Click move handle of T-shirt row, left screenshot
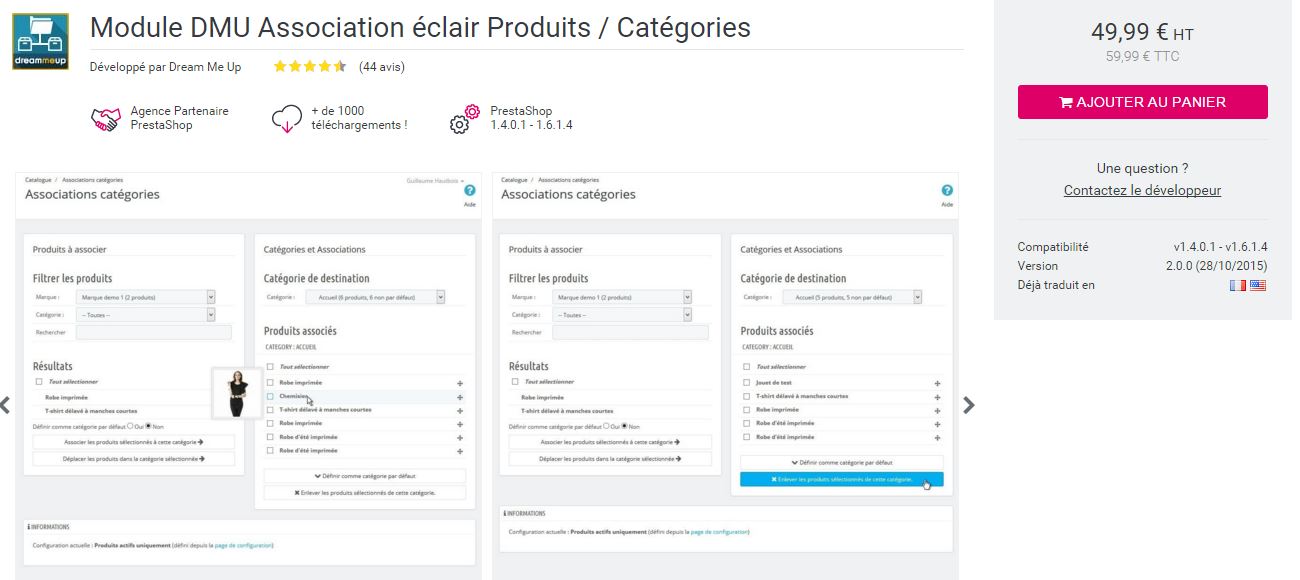1300x580 pixels. point(460,410)
